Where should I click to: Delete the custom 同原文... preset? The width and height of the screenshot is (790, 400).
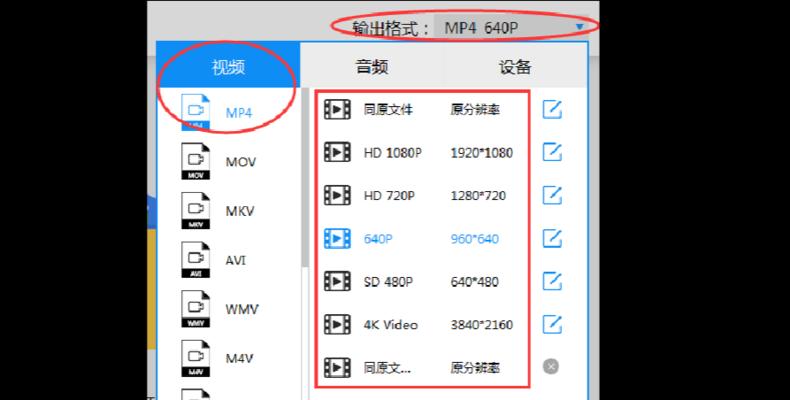click(x=551, y=366)
